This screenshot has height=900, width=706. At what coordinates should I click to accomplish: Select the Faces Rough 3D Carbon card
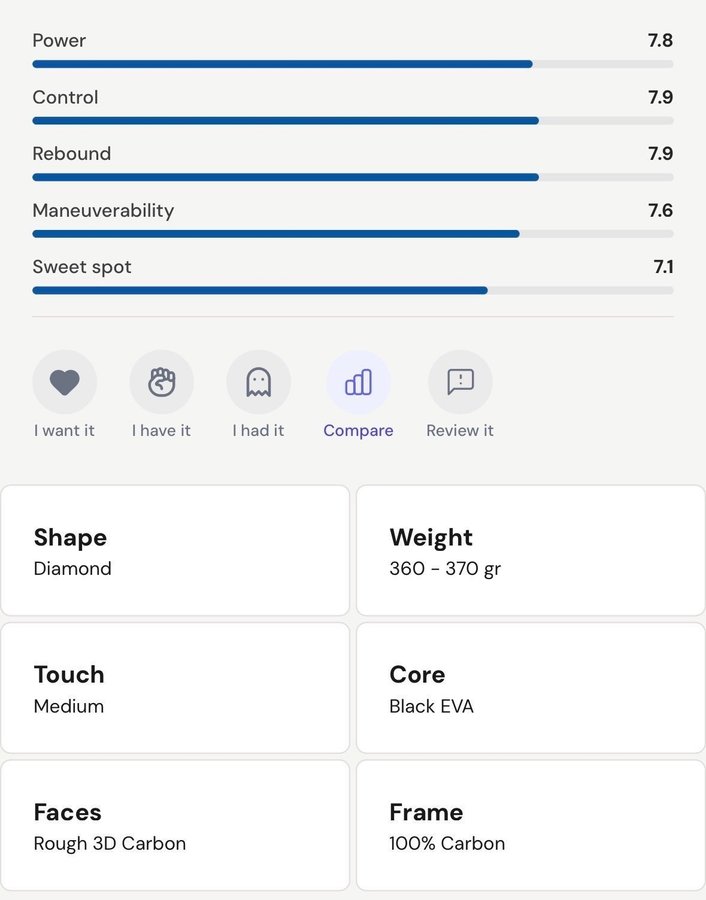[175, 825]
